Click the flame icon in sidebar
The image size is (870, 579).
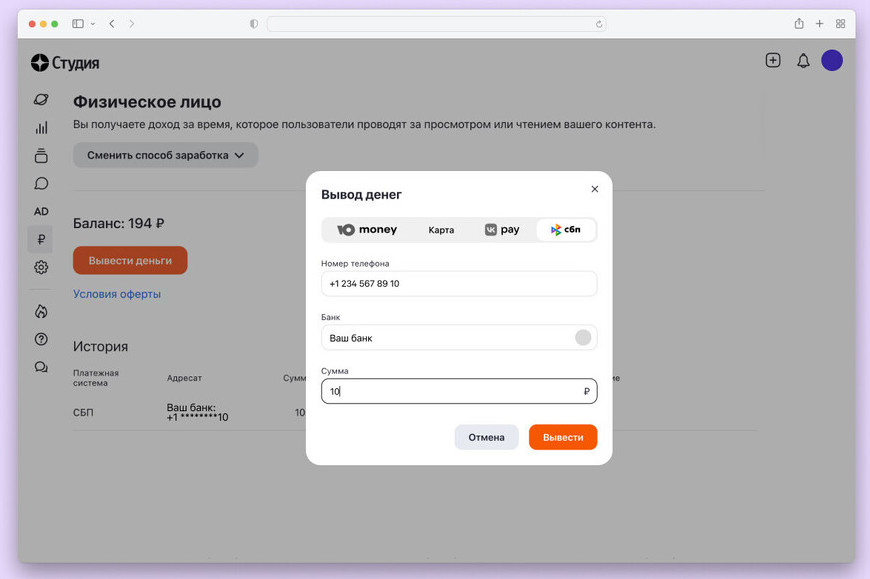coord(41,311)
